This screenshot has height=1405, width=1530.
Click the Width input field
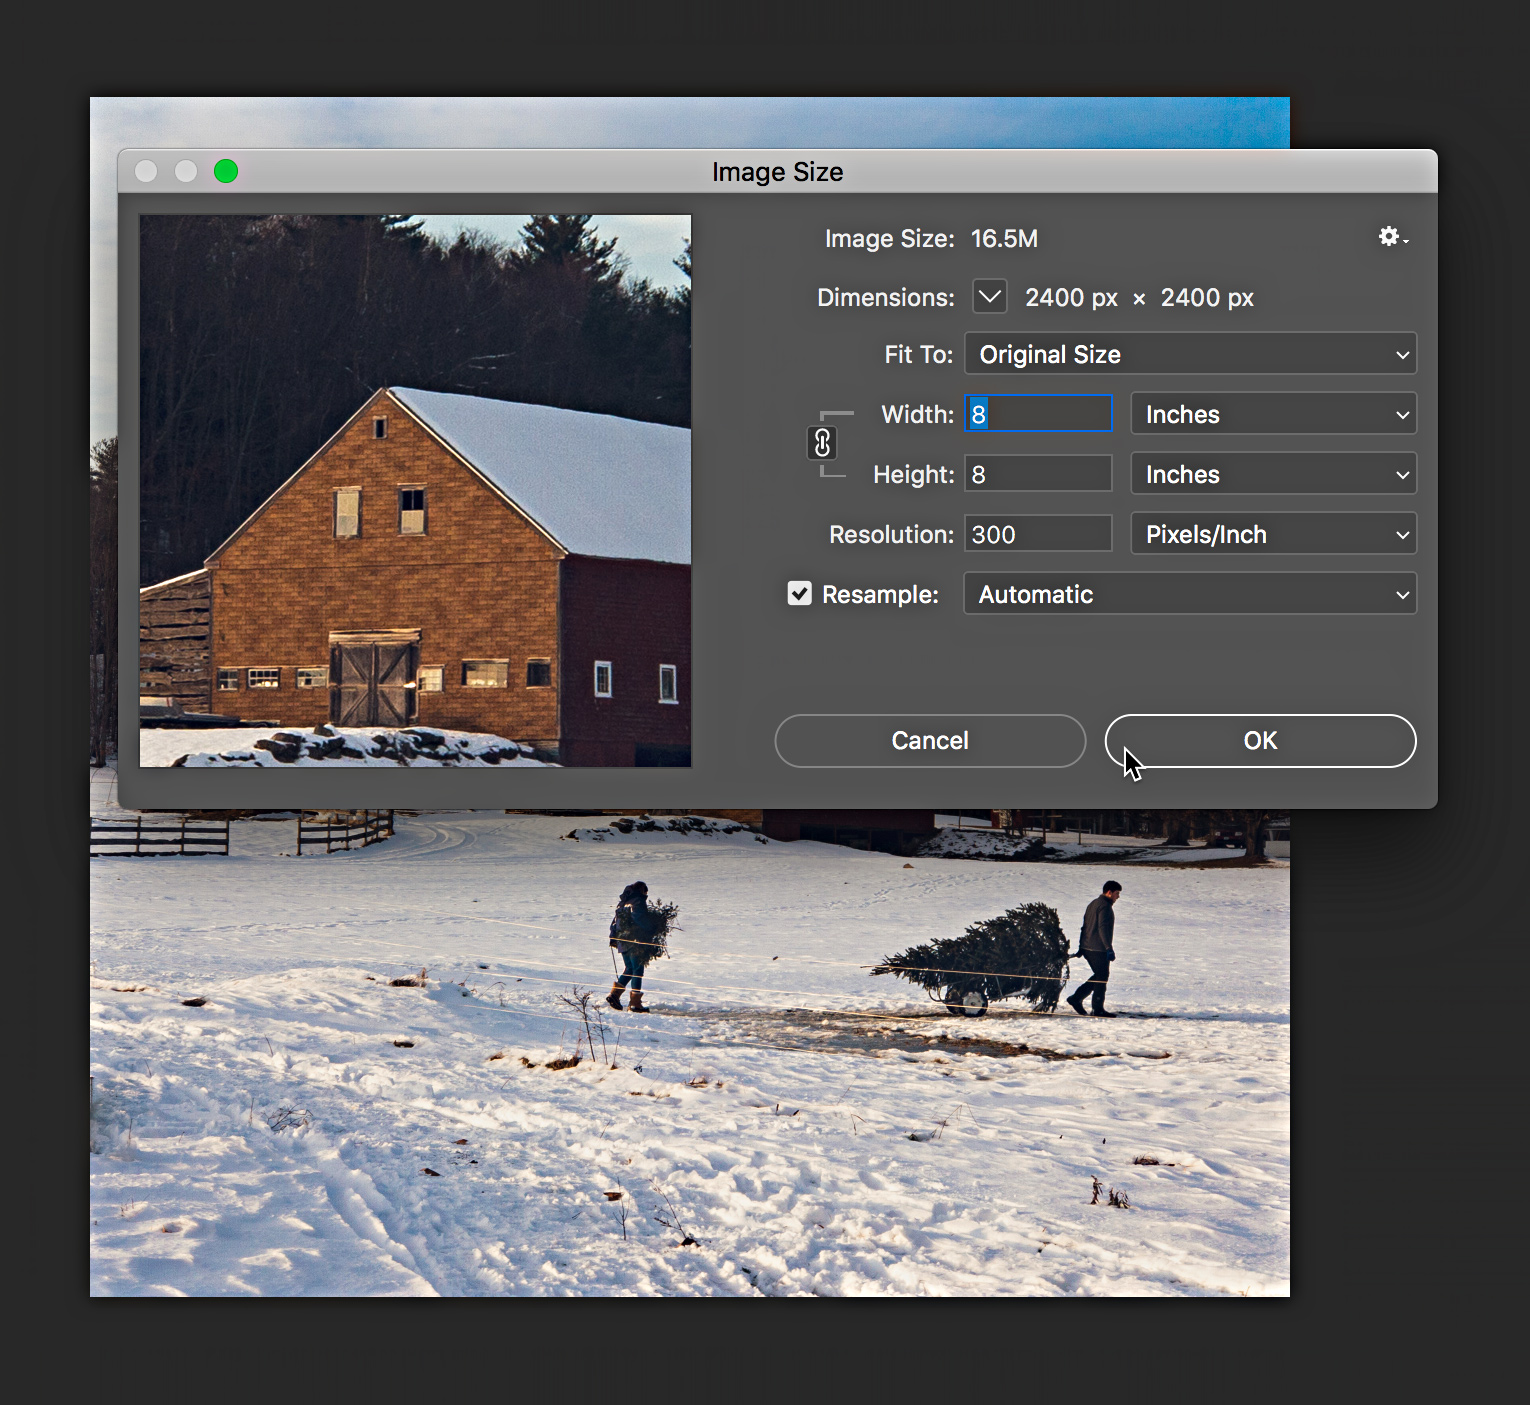[x=1037, y=413]
